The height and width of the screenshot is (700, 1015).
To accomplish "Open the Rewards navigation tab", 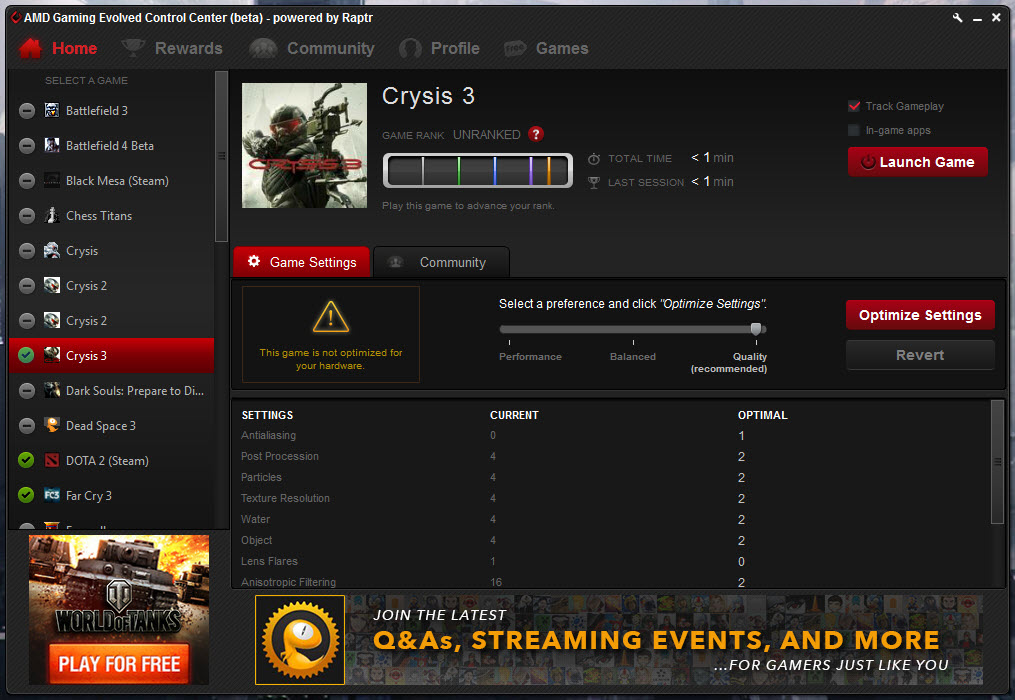I will click(172, 49).
